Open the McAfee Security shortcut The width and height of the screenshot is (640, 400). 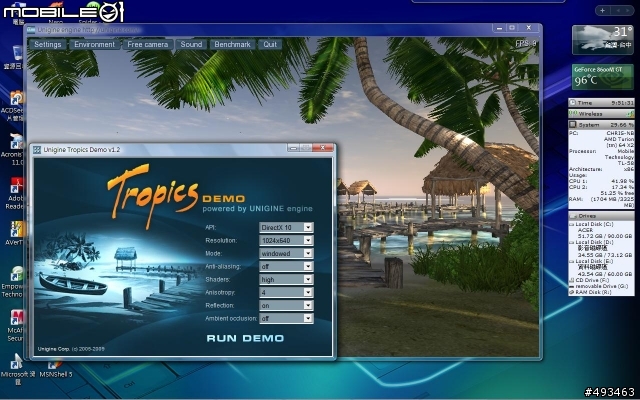click(x=16, y=326)
